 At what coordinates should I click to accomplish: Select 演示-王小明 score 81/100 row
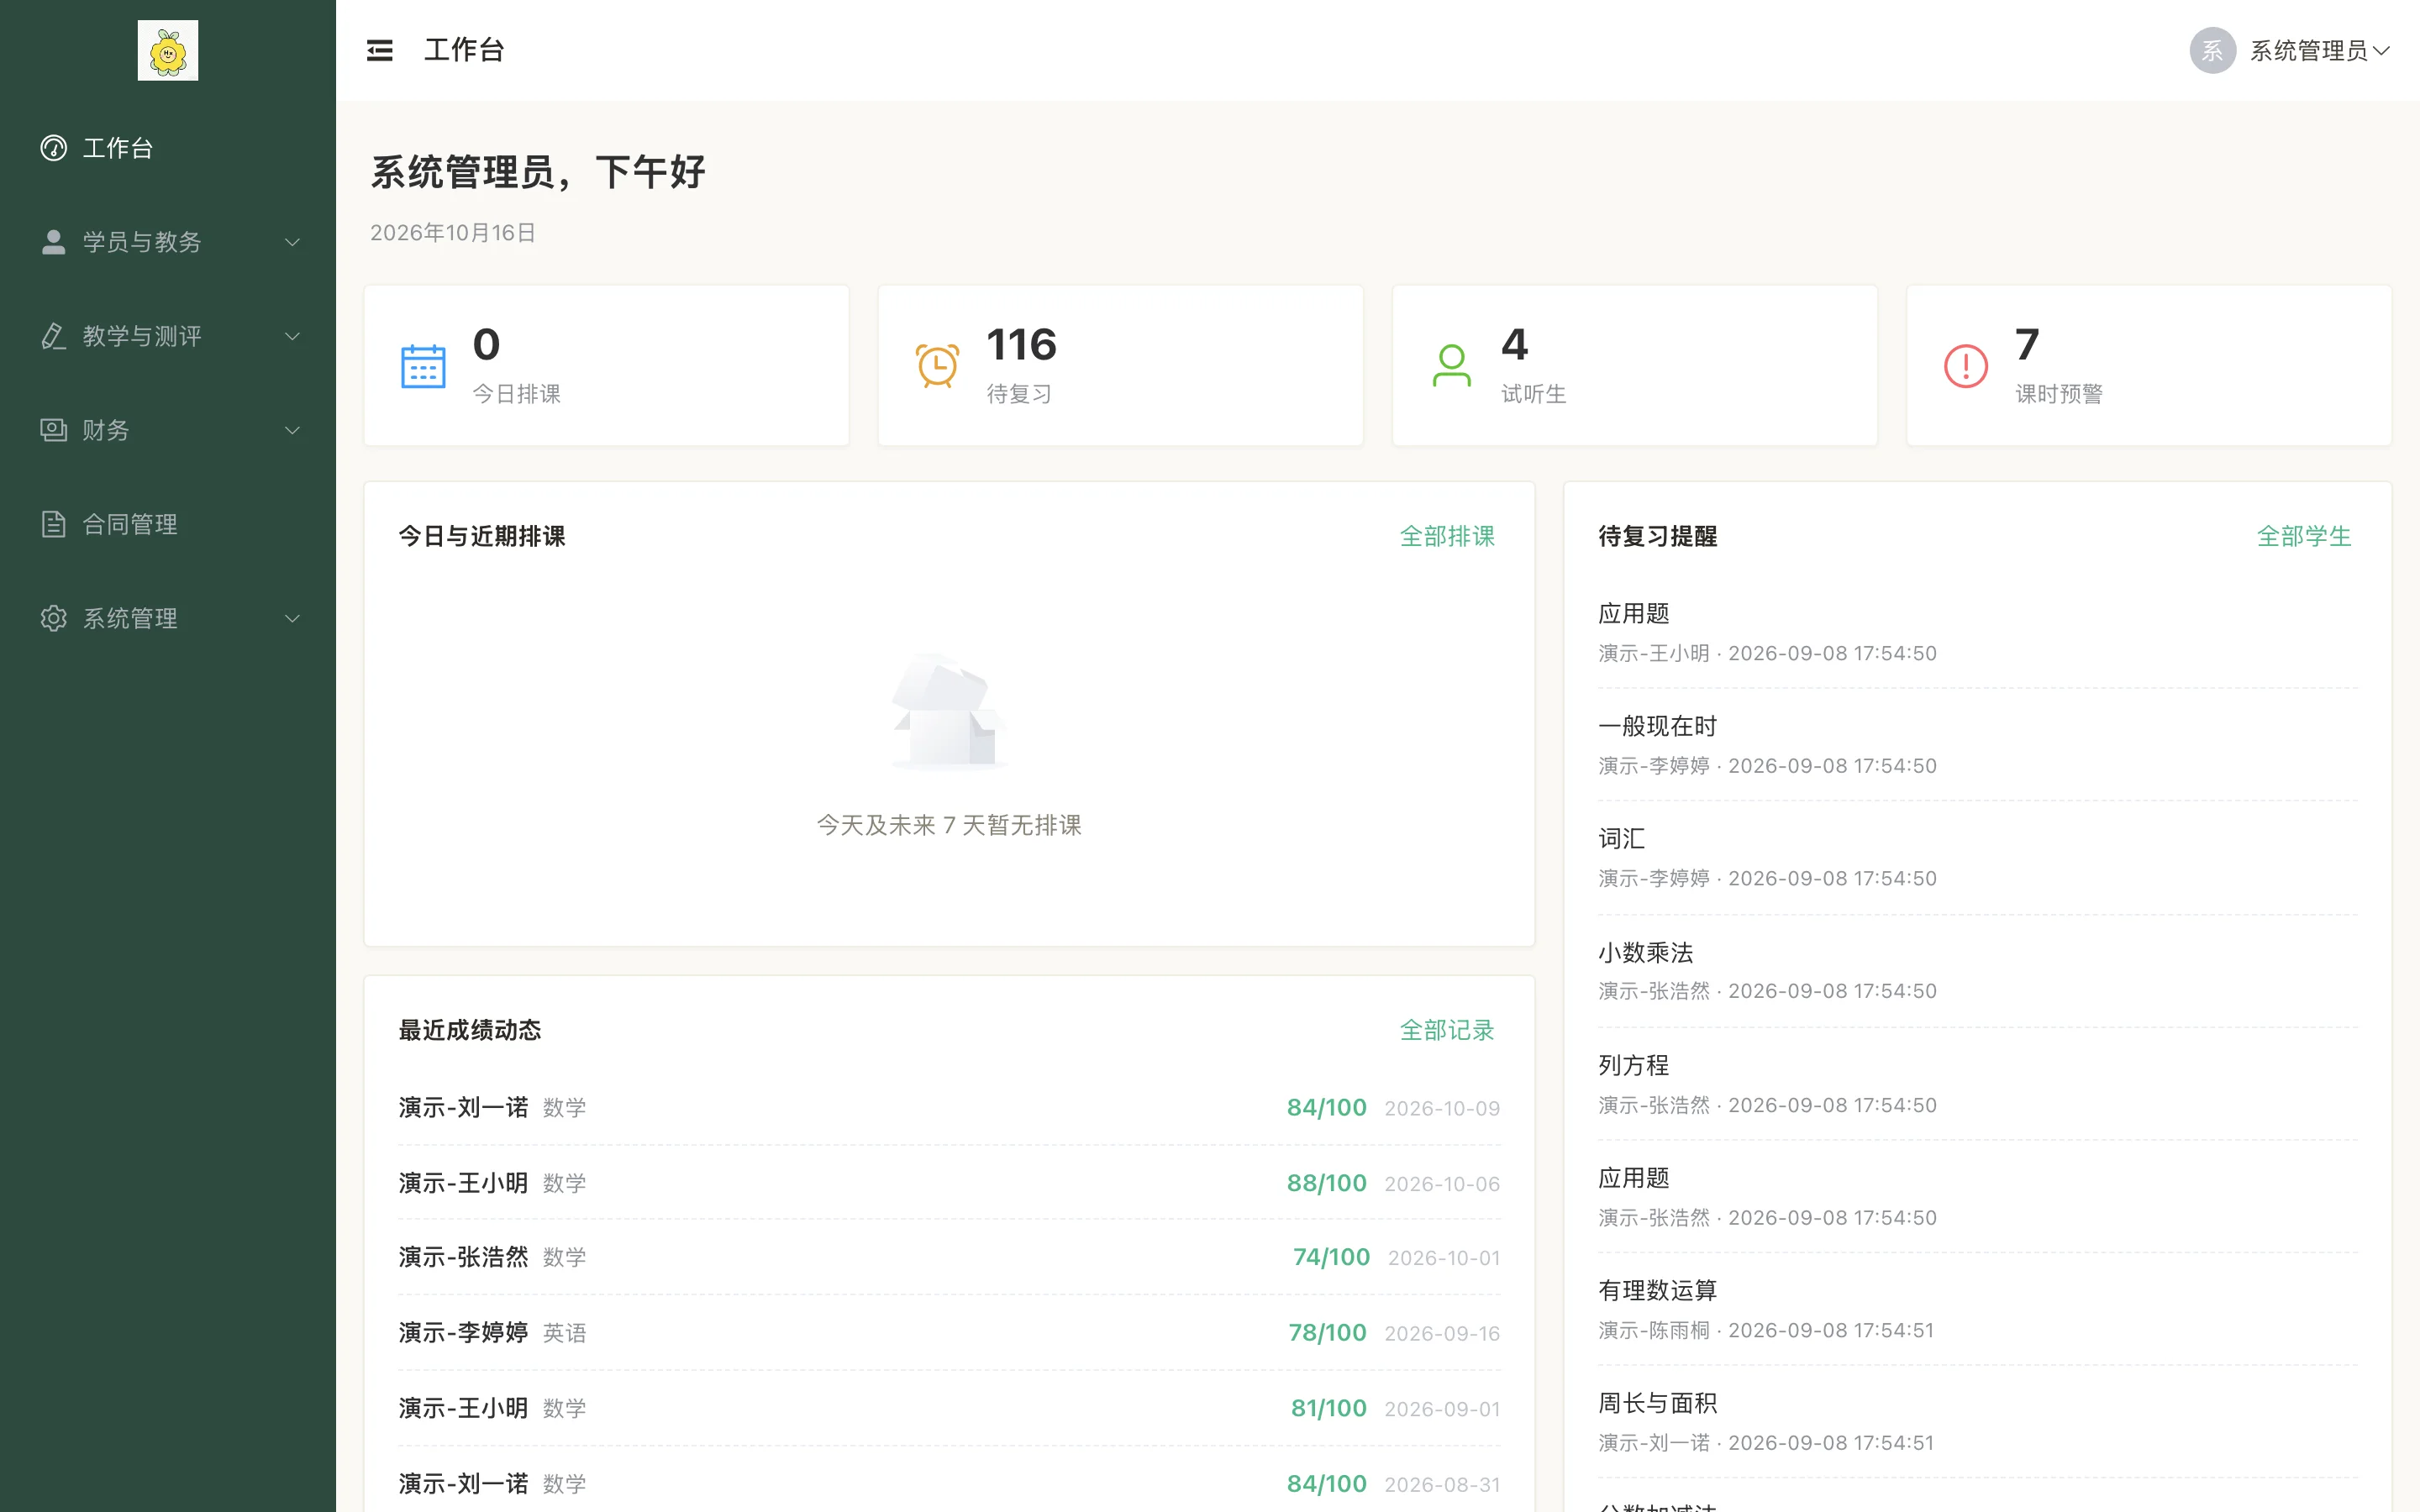point(949,1408)
